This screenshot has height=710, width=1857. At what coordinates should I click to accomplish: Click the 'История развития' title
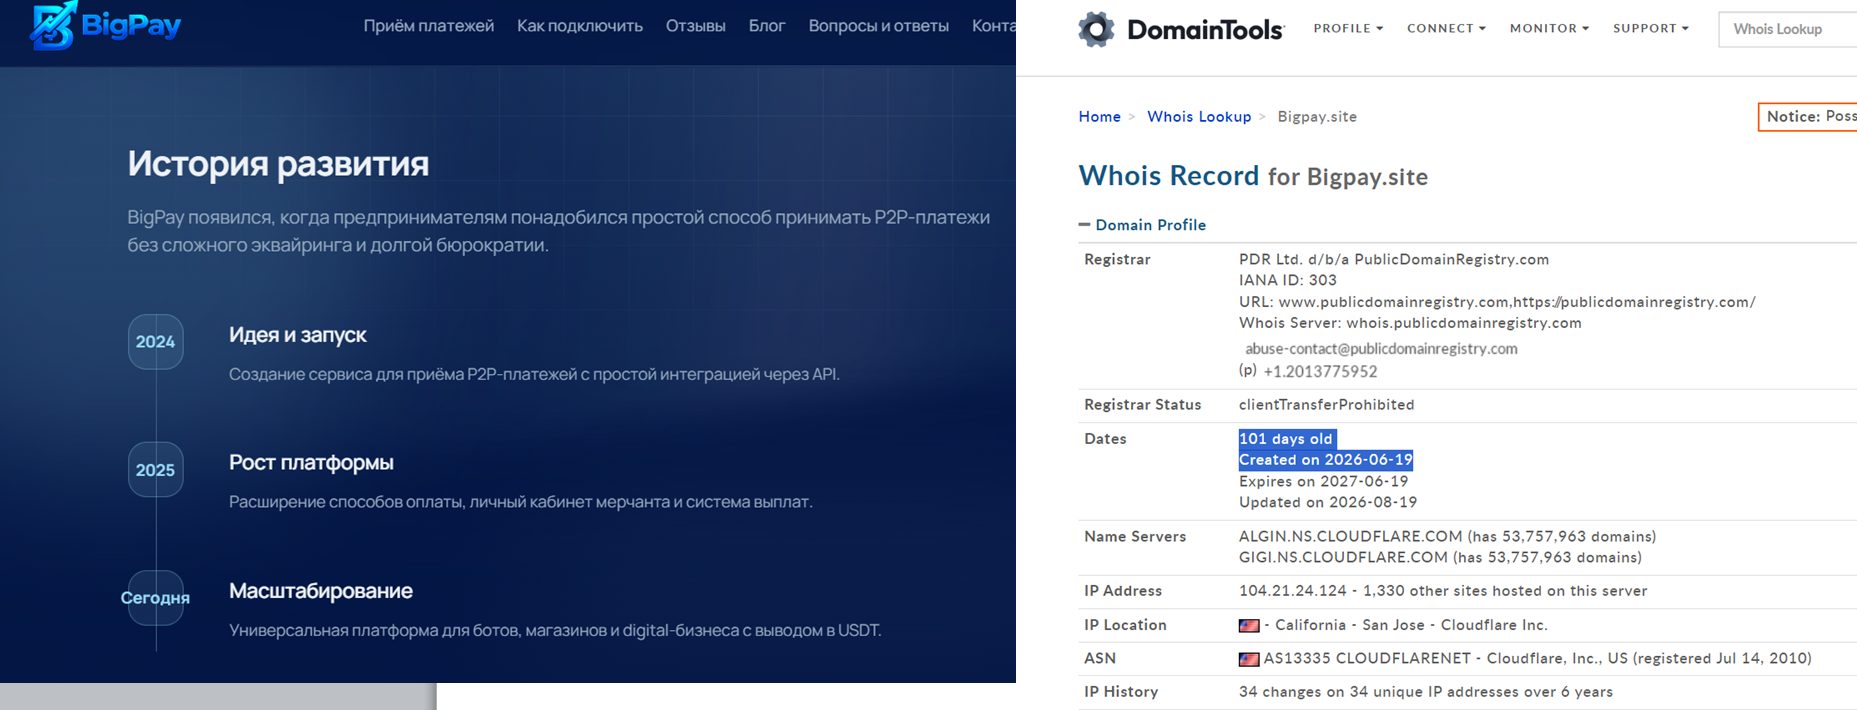tap(278, 164)
